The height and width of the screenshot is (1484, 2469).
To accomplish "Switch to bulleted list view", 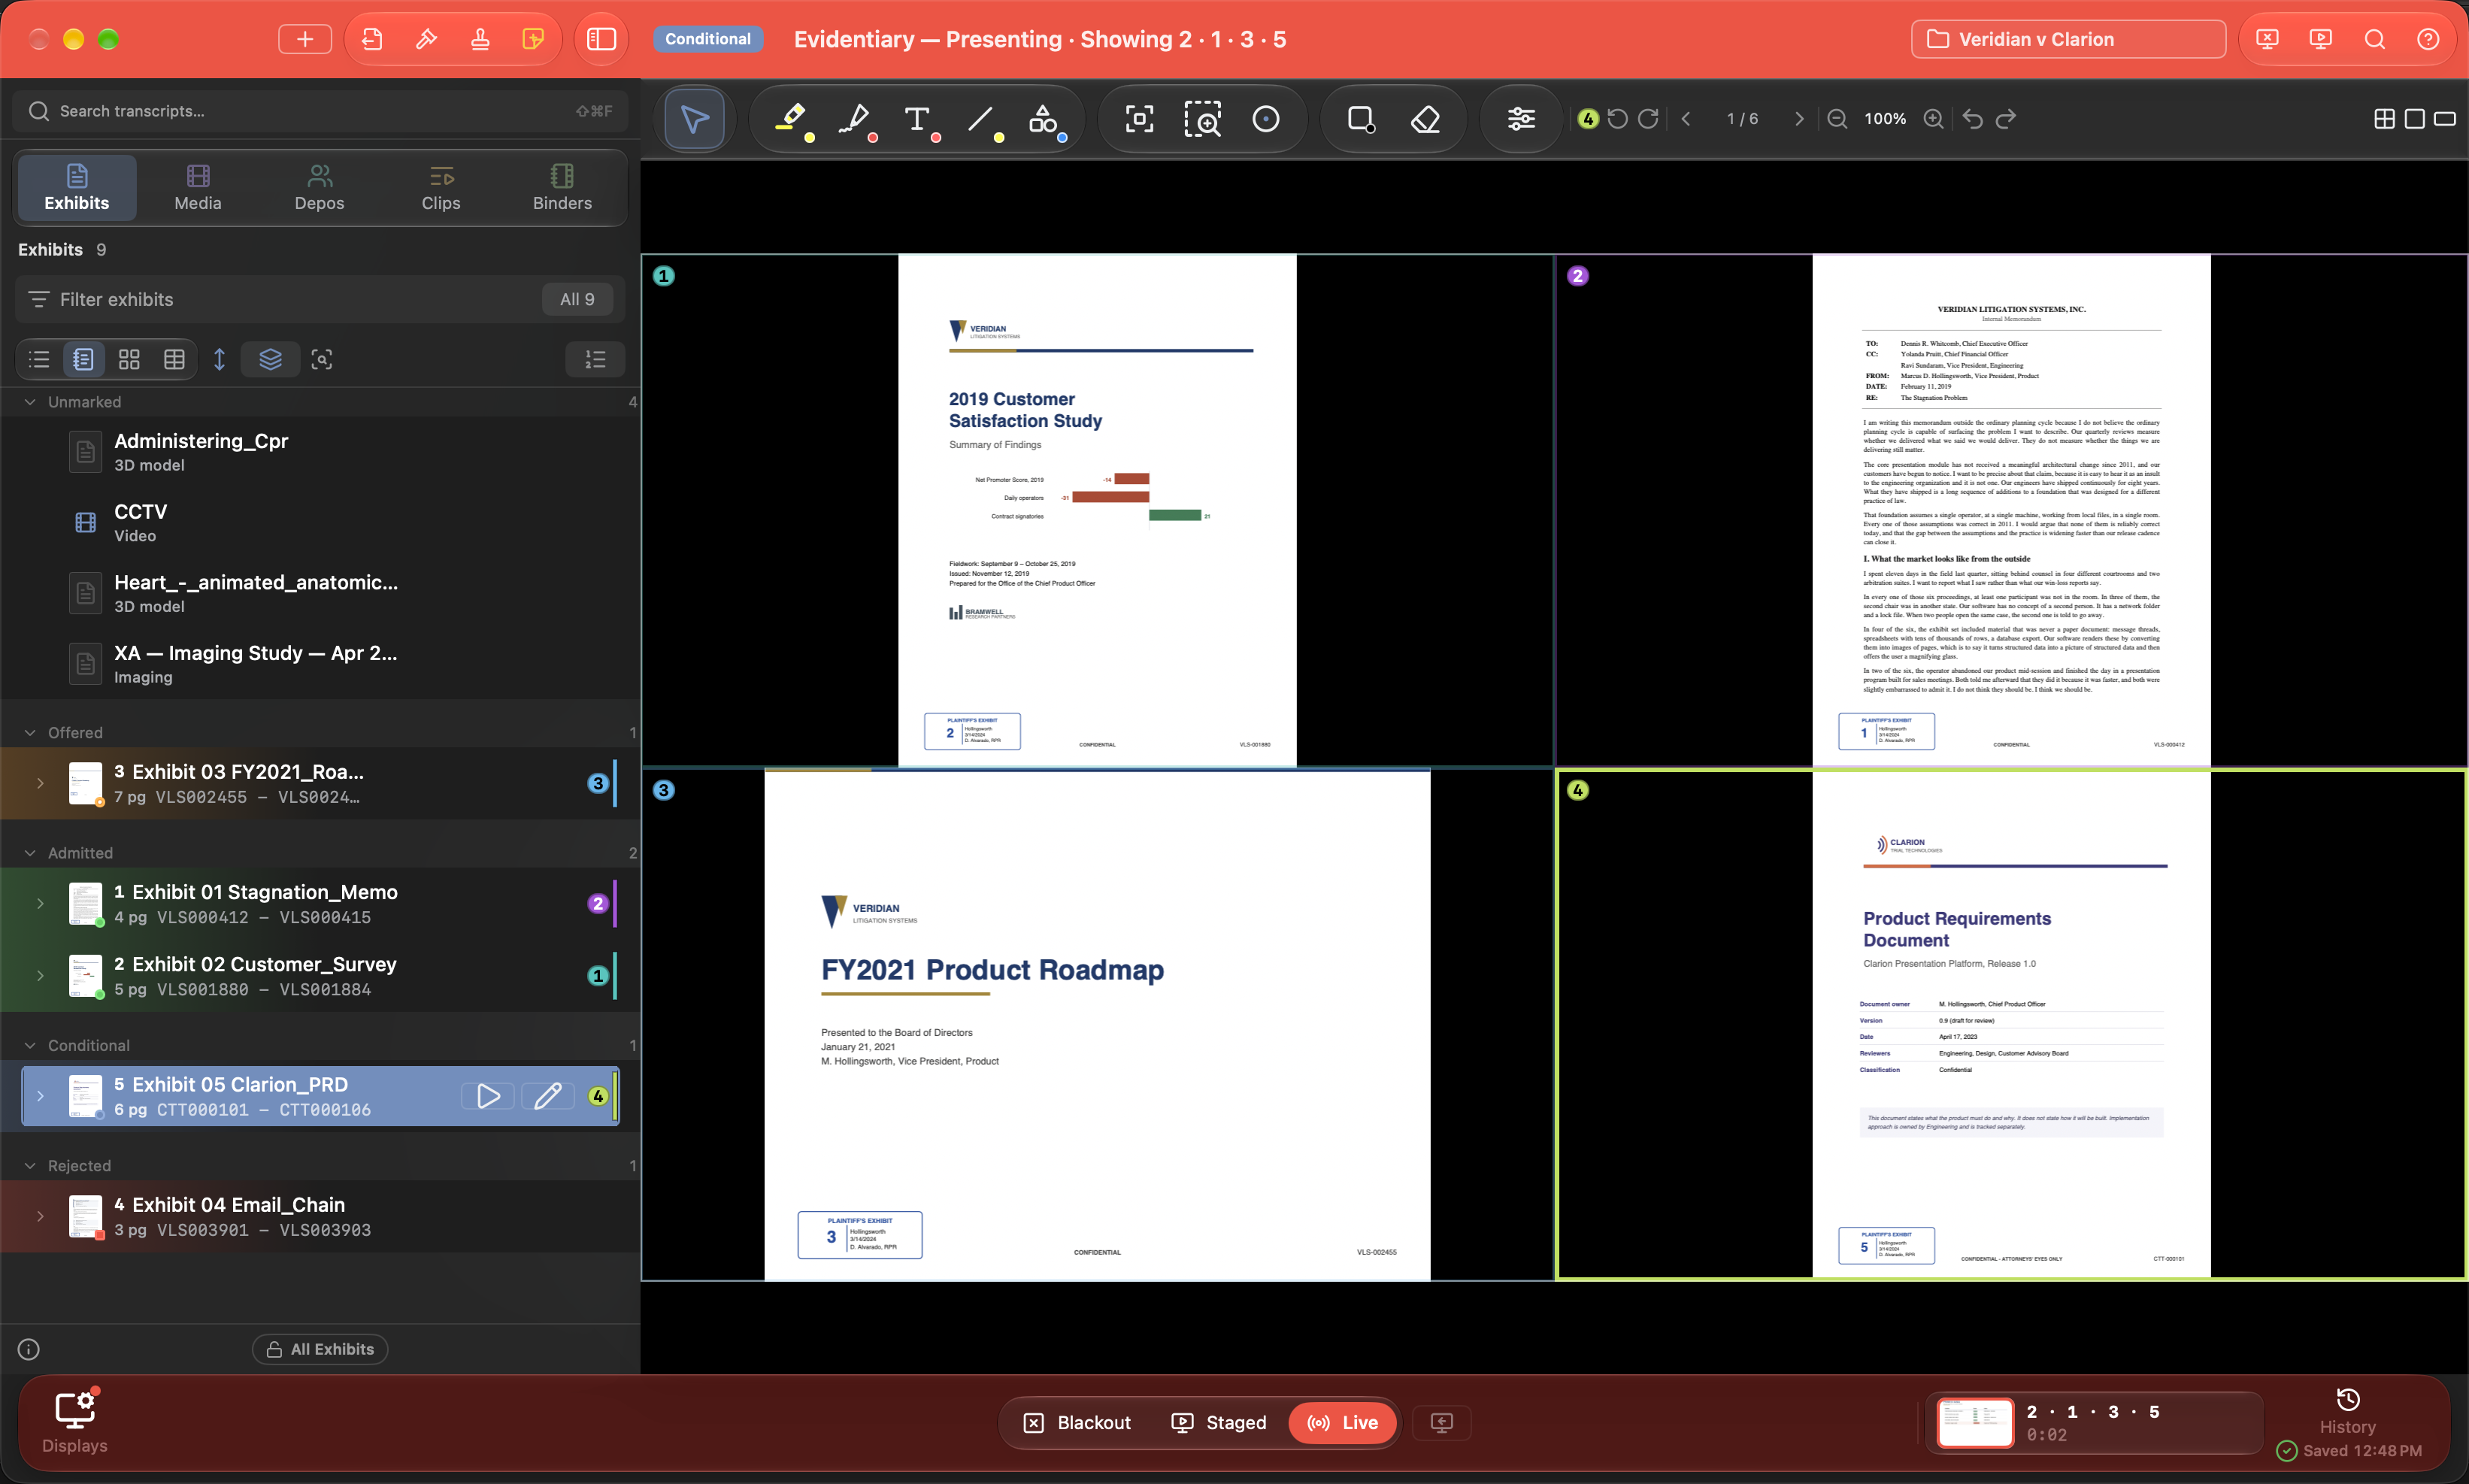I will [x=39, y=359].
